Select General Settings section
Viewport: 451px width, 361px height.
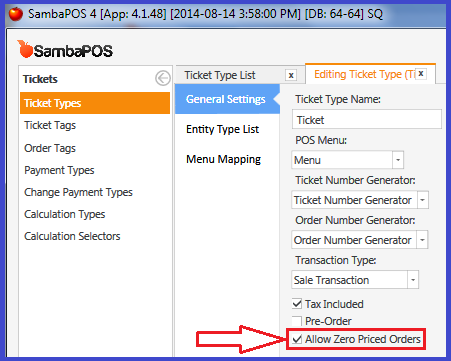(x=226, y=99)
